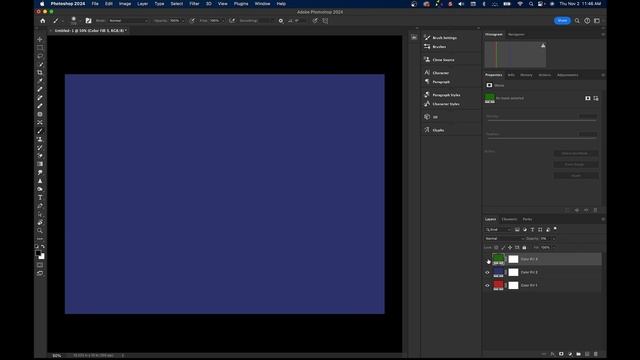The image size is (640, 360).
Task: Open the Glyphs panel
Action: [x=434, y=130]
